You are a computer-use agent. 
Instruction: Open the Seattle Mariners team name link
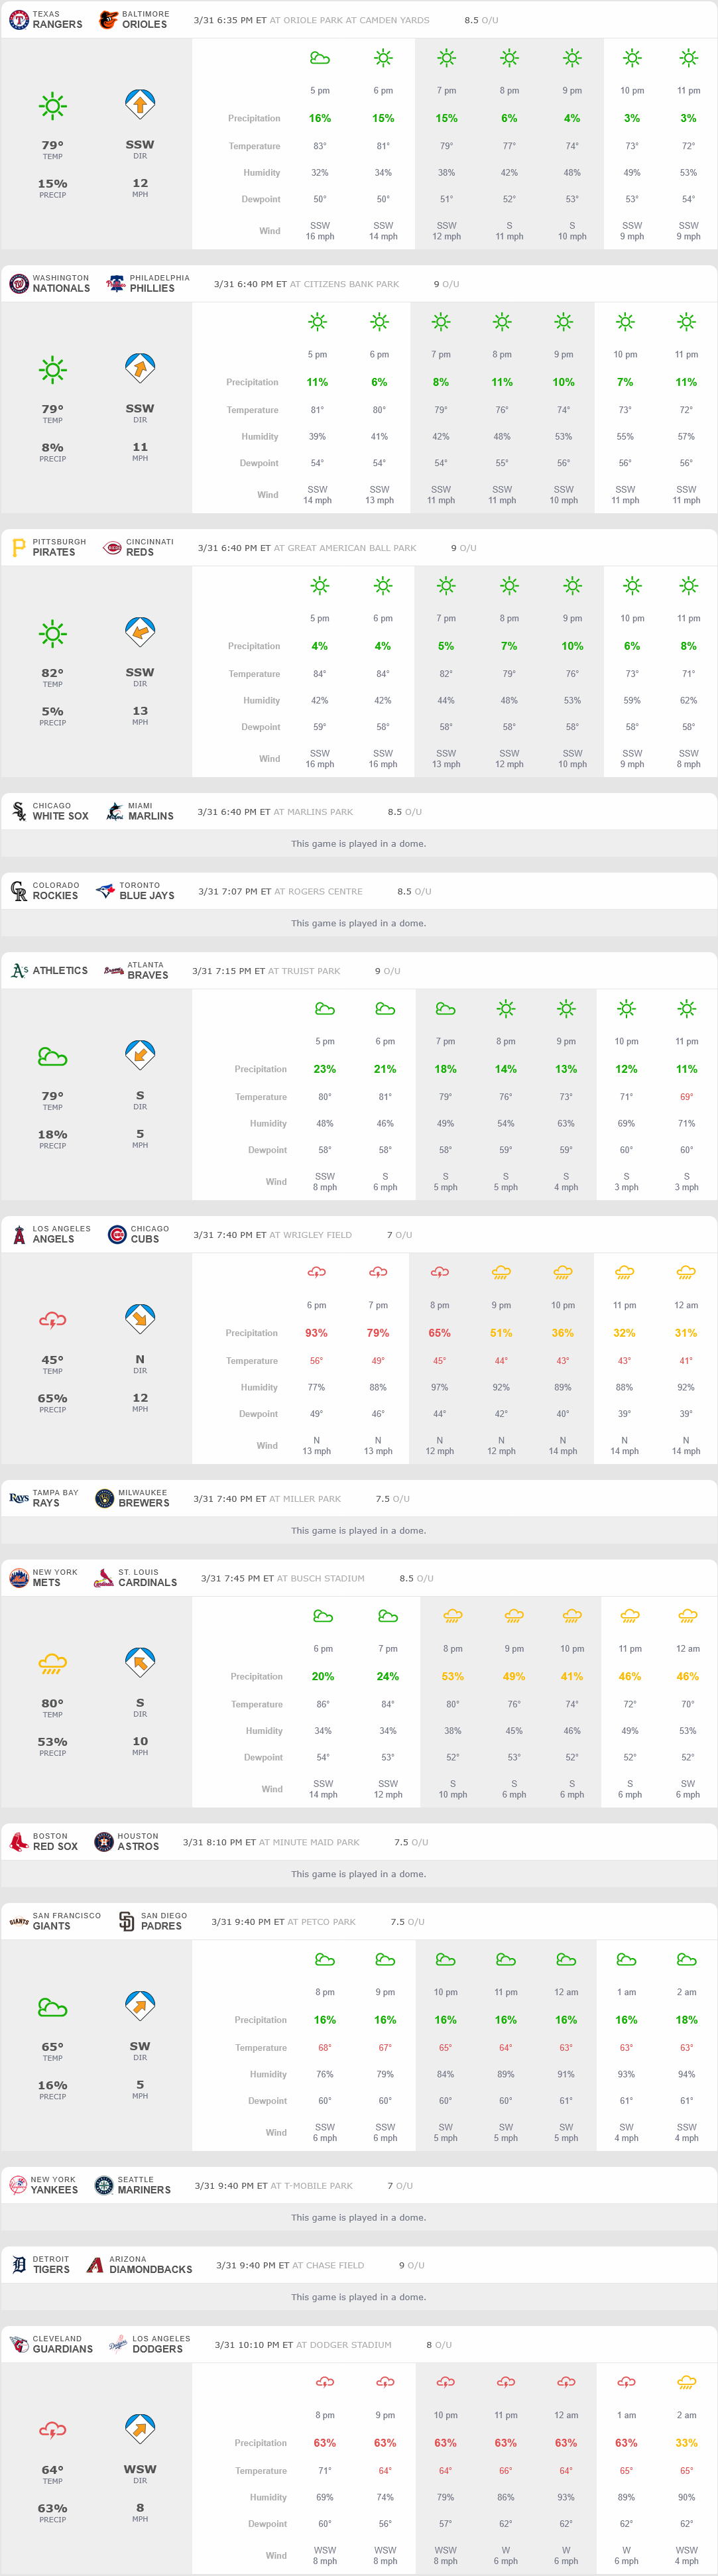coord(144,2190)
